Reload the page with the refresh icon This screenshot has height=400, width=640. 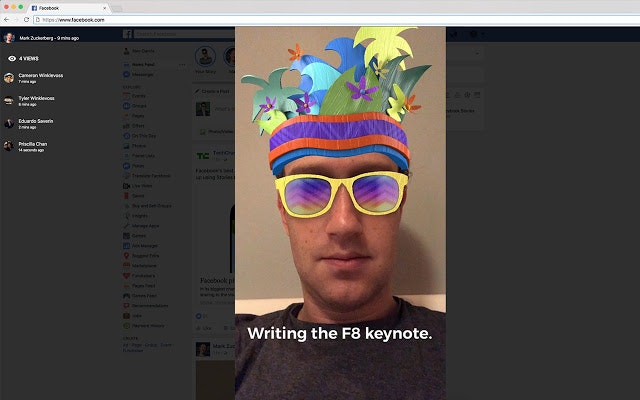click(27, 20)
